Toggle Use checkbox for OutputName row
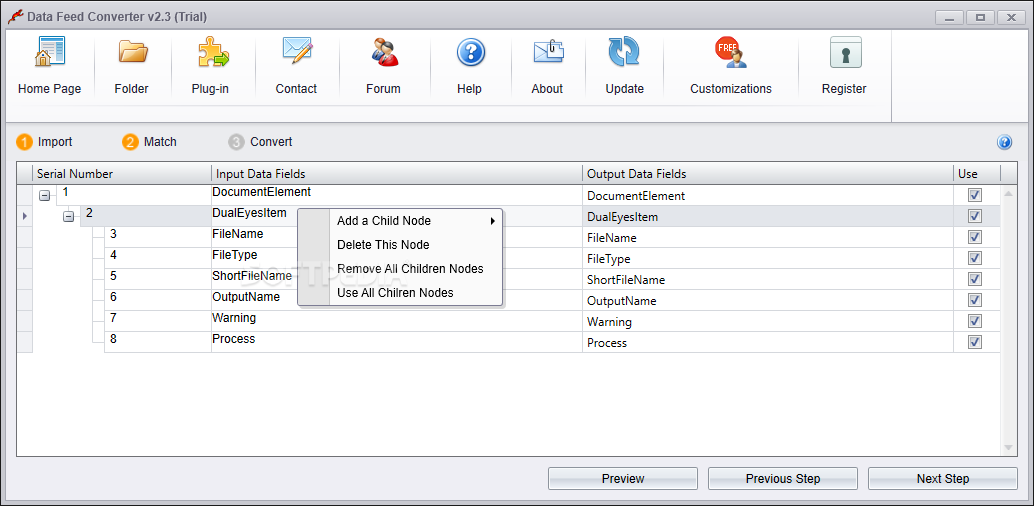1034x506 pixels. (975, 300)
